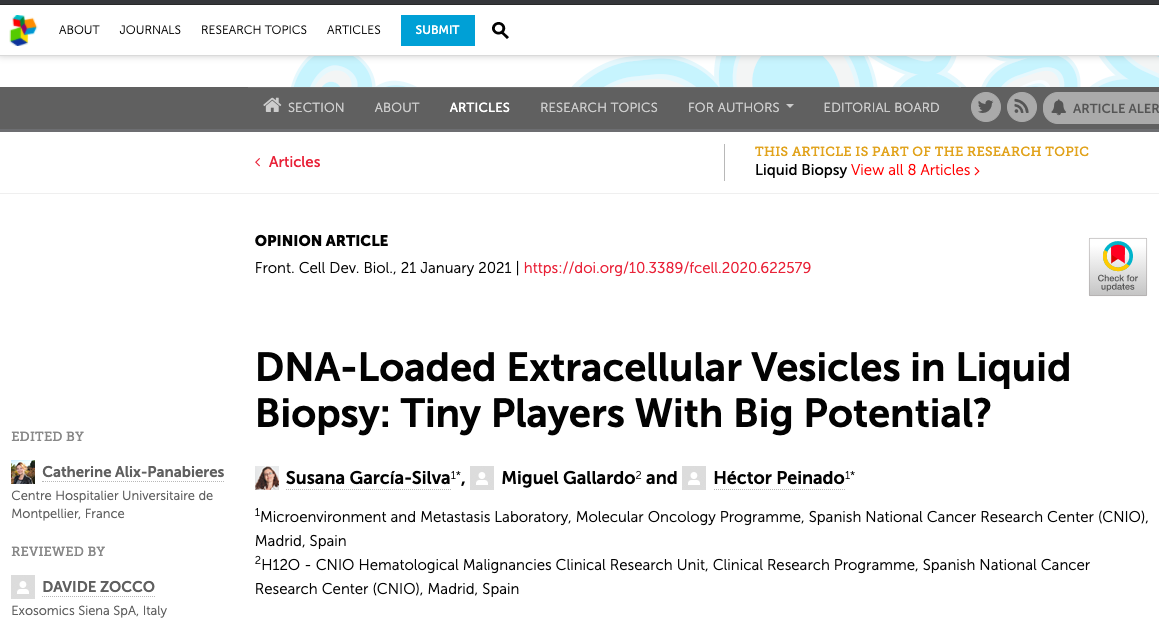
Task: Click the Check for updates badge
Action: [1118, 267]
